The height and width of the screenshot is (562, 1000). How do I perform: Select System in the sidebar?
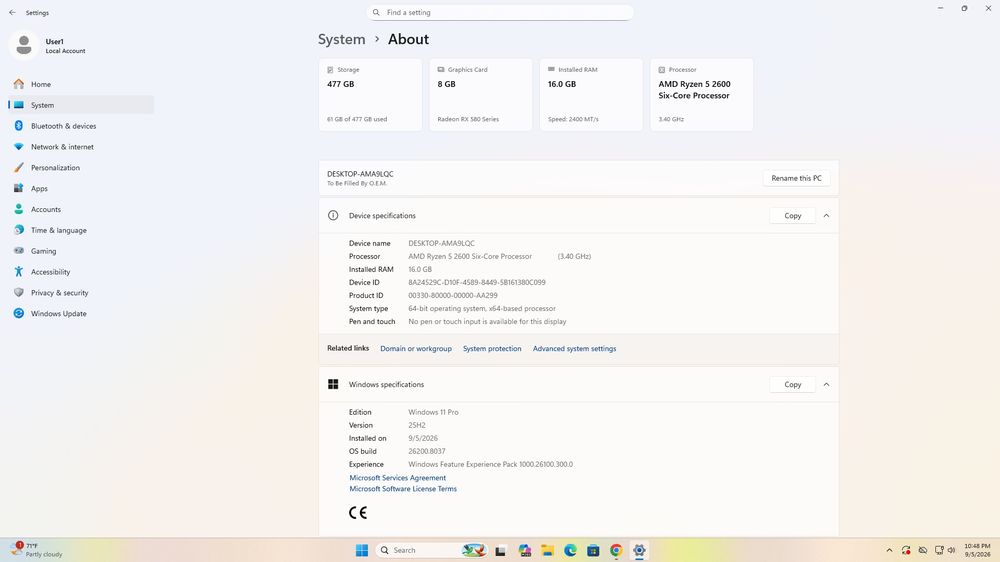(x=81, y=105)
